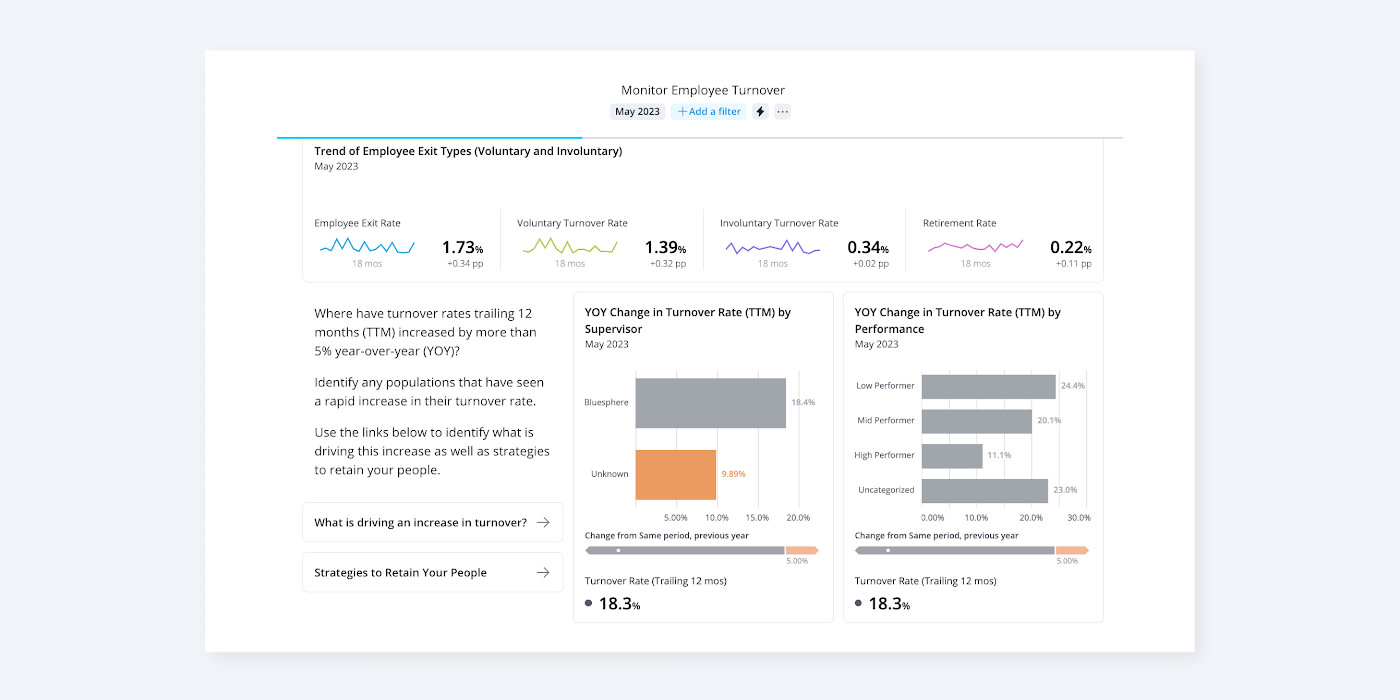
Task: Click the Supervisor chart change-range slider
Action: click(702, 550)
